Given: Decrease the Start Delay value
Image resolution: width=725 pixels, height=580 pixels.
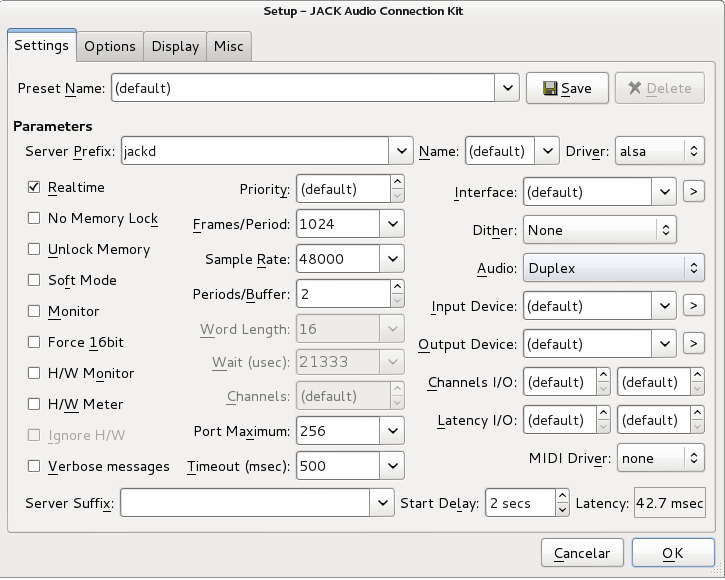Looking at the screenshot, I should pyautogui.click(x=562, y=510).
